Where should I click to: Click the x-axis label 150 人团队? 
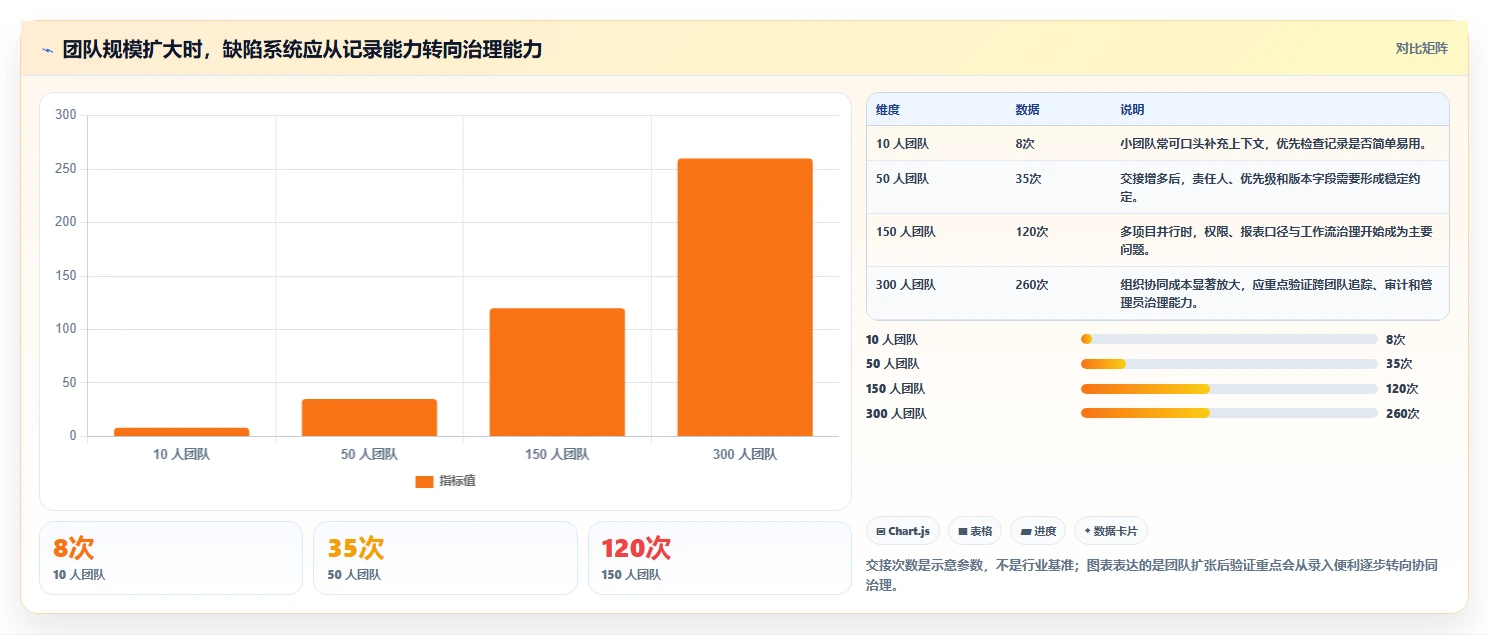557,454
